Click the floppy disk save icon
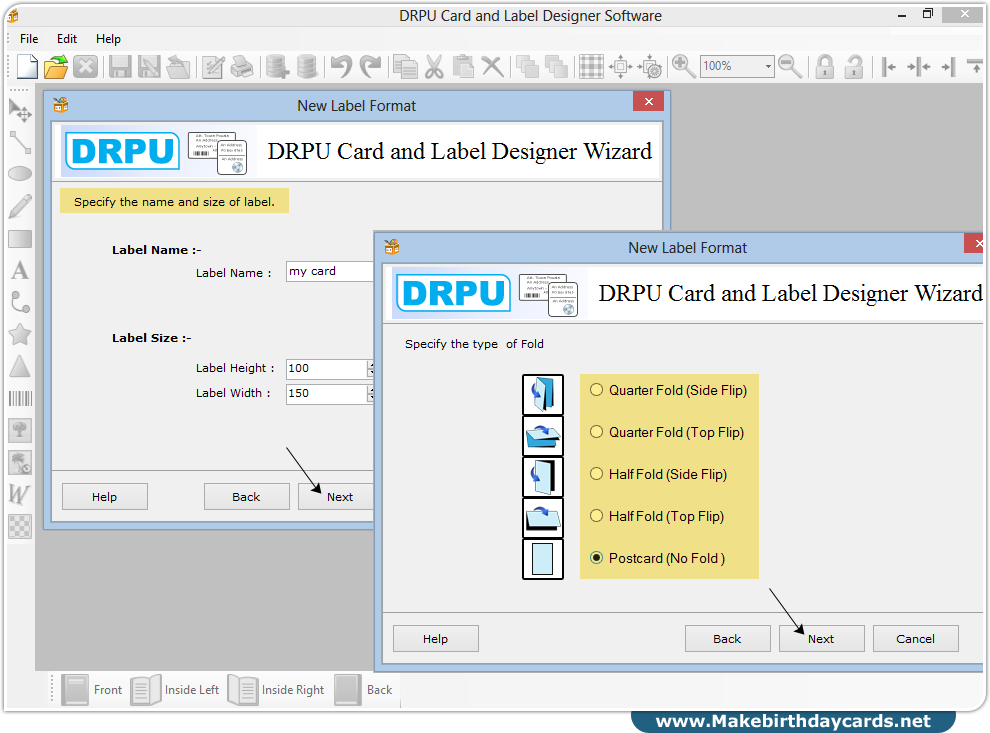990x733 pixels. 120,66
